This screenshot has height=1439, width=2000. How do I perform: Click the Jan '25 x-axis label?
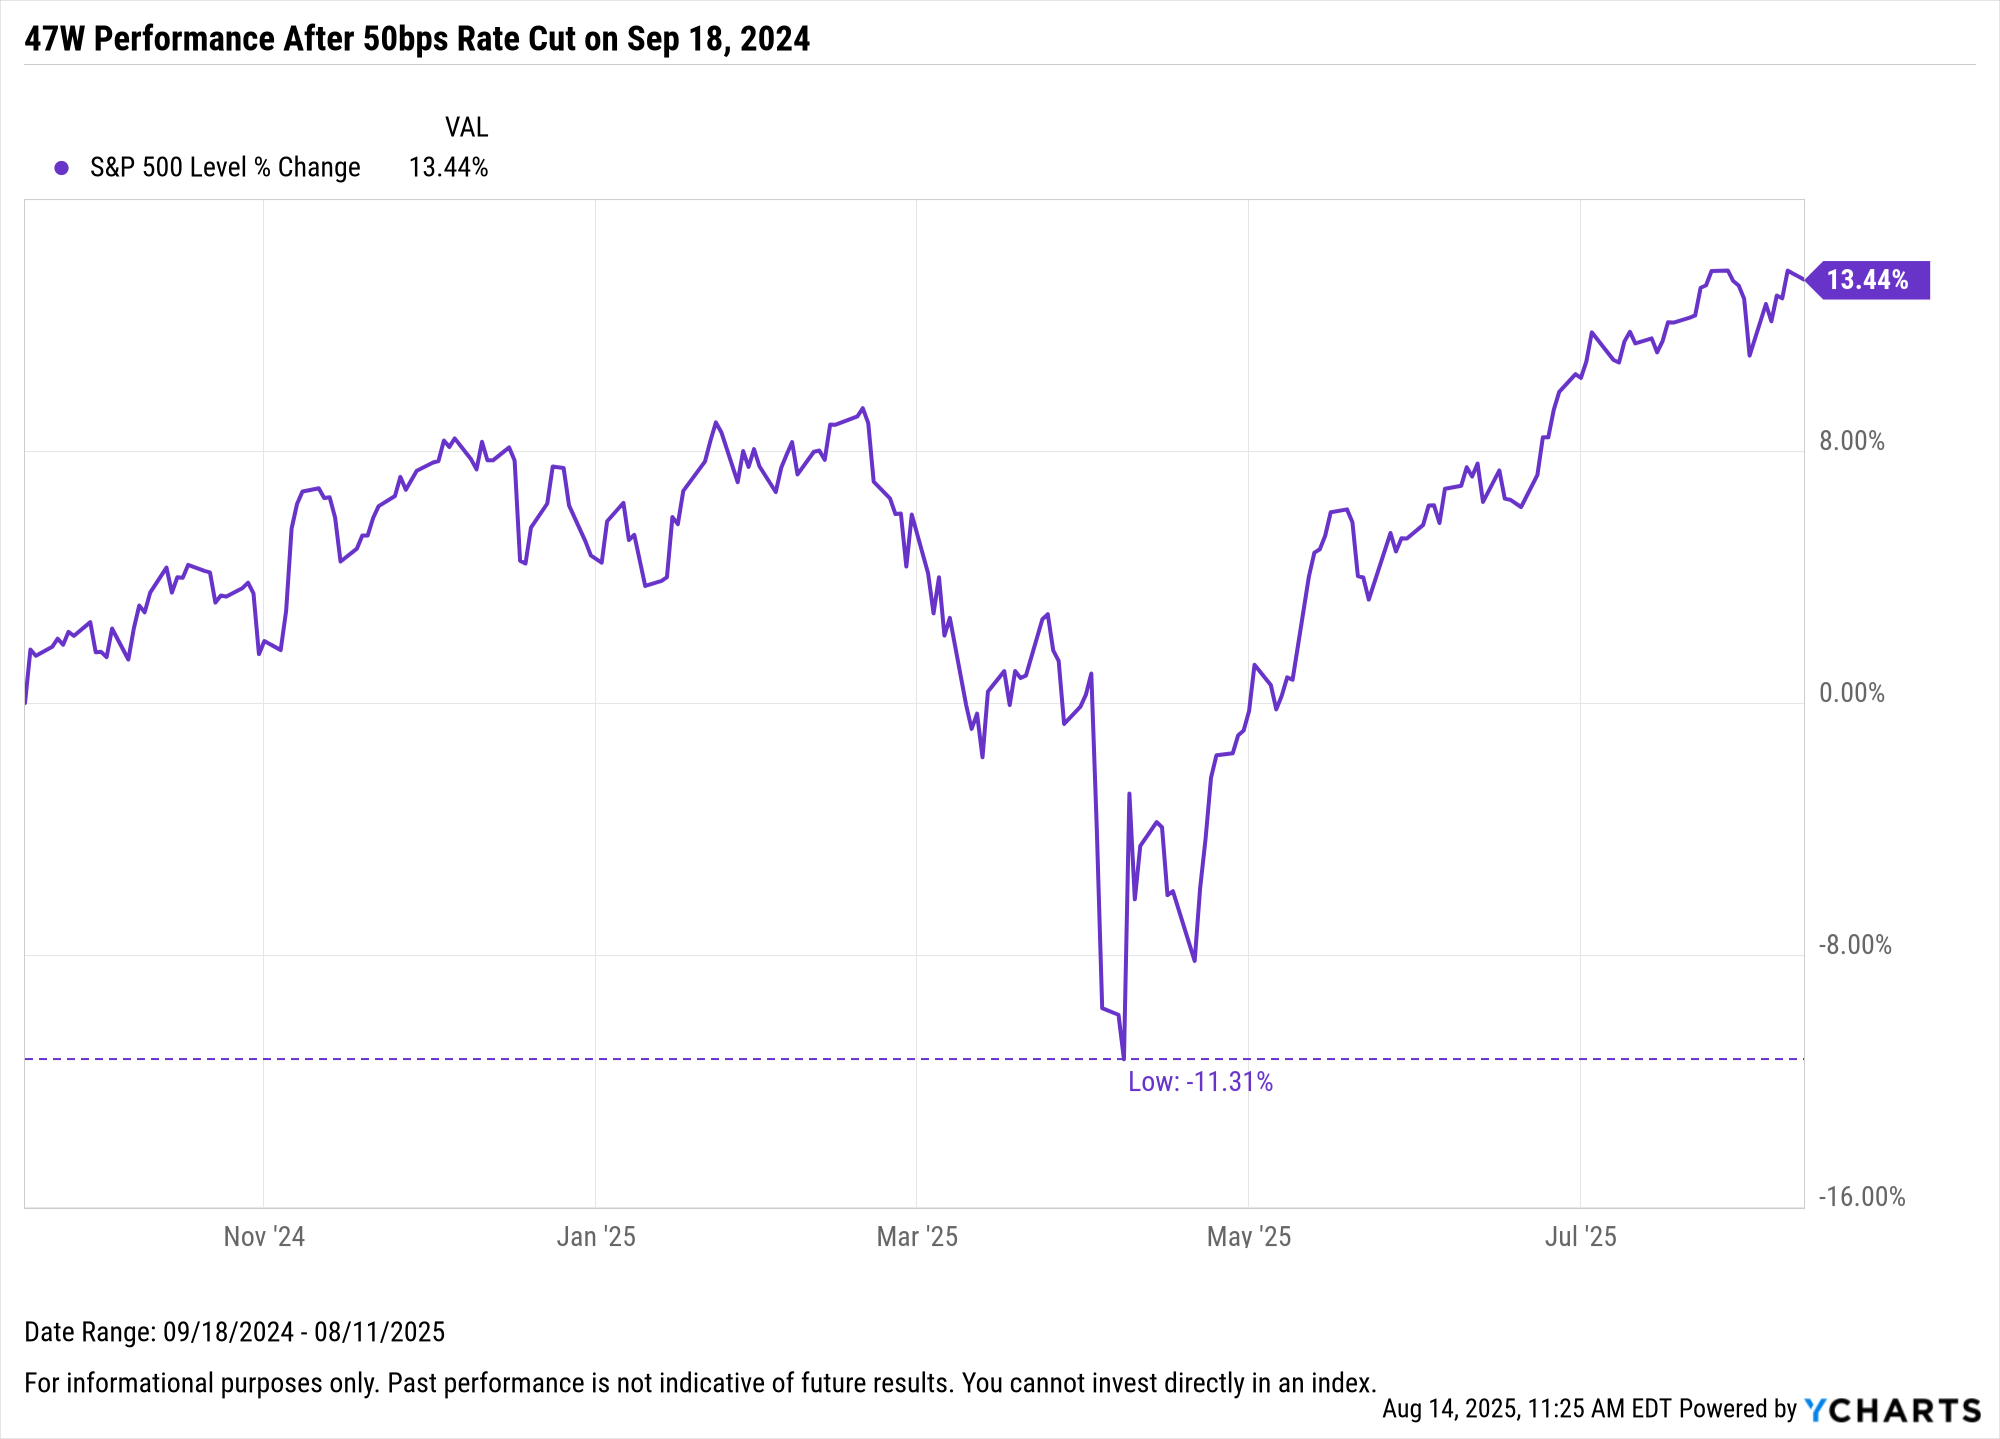coord(596,1237)
